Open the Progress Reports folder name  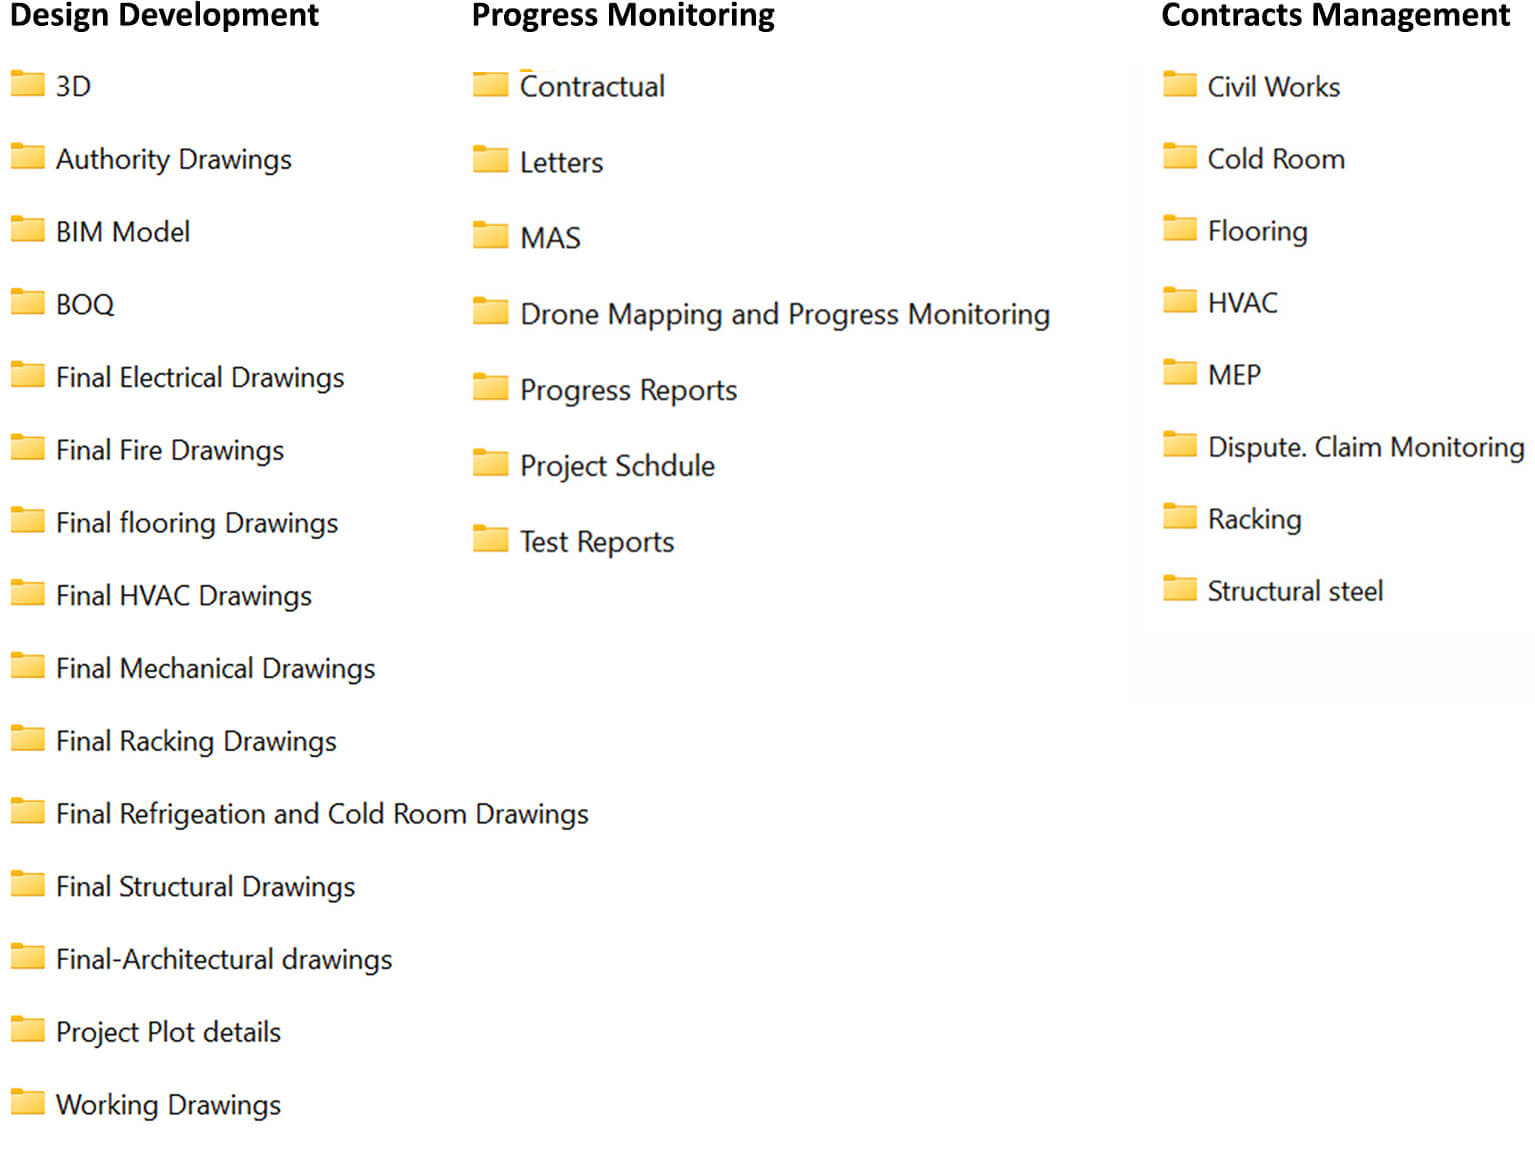[628, 390]
